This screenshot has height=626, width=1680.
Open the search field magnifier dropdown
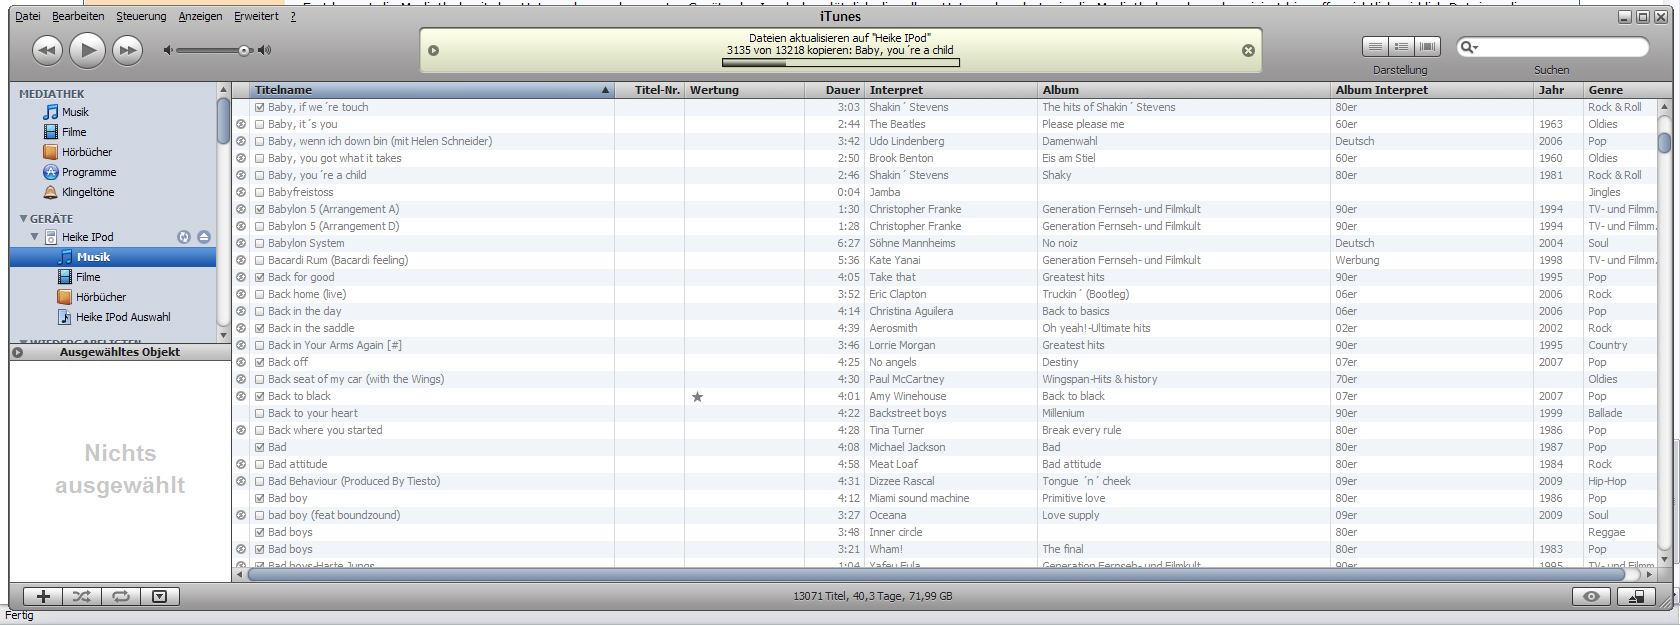coord(1469,47)
